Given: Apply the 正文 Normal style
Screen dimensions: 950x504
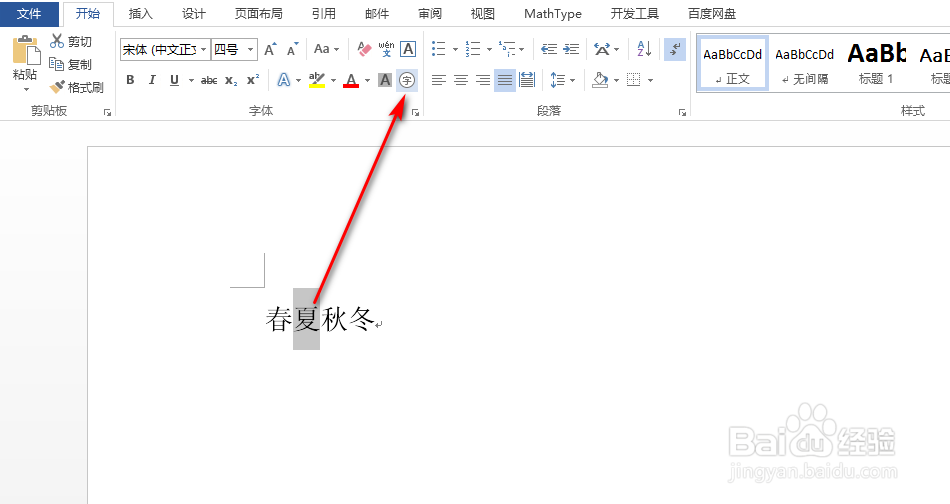Looking at the screenshot, I should point(732,64).
